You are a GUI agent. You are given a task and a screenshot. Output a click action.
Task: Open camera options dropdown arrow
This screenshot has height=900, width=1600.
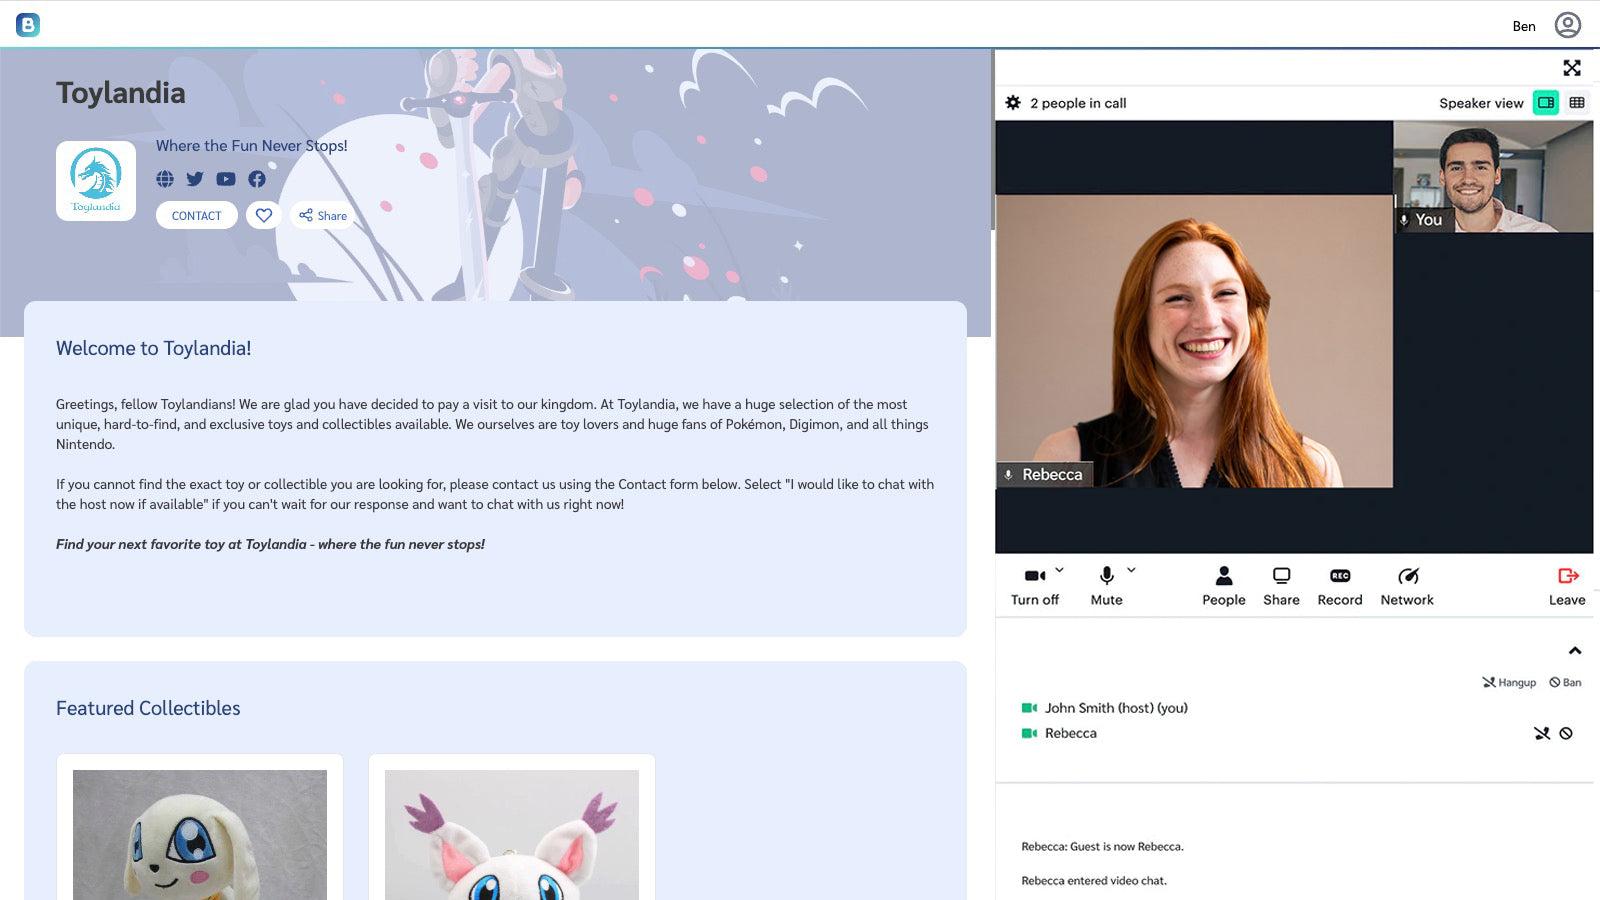click(1059, 570)
